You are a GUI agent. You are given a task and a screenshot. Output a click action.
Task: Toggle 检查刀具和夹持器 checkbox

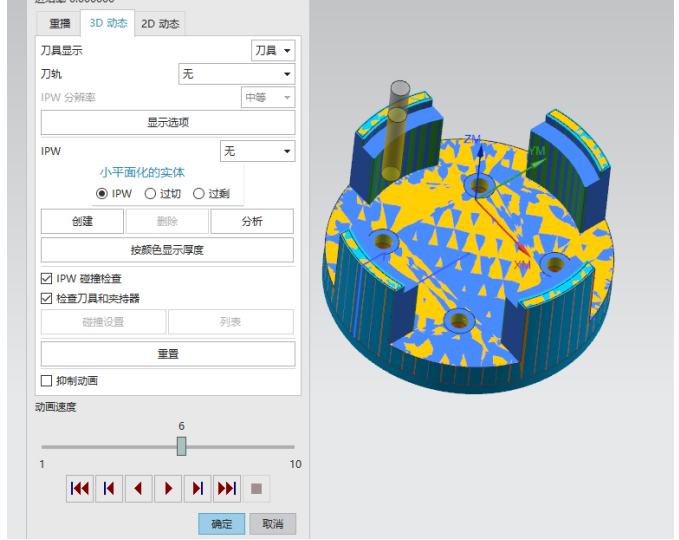coord(46,298)
